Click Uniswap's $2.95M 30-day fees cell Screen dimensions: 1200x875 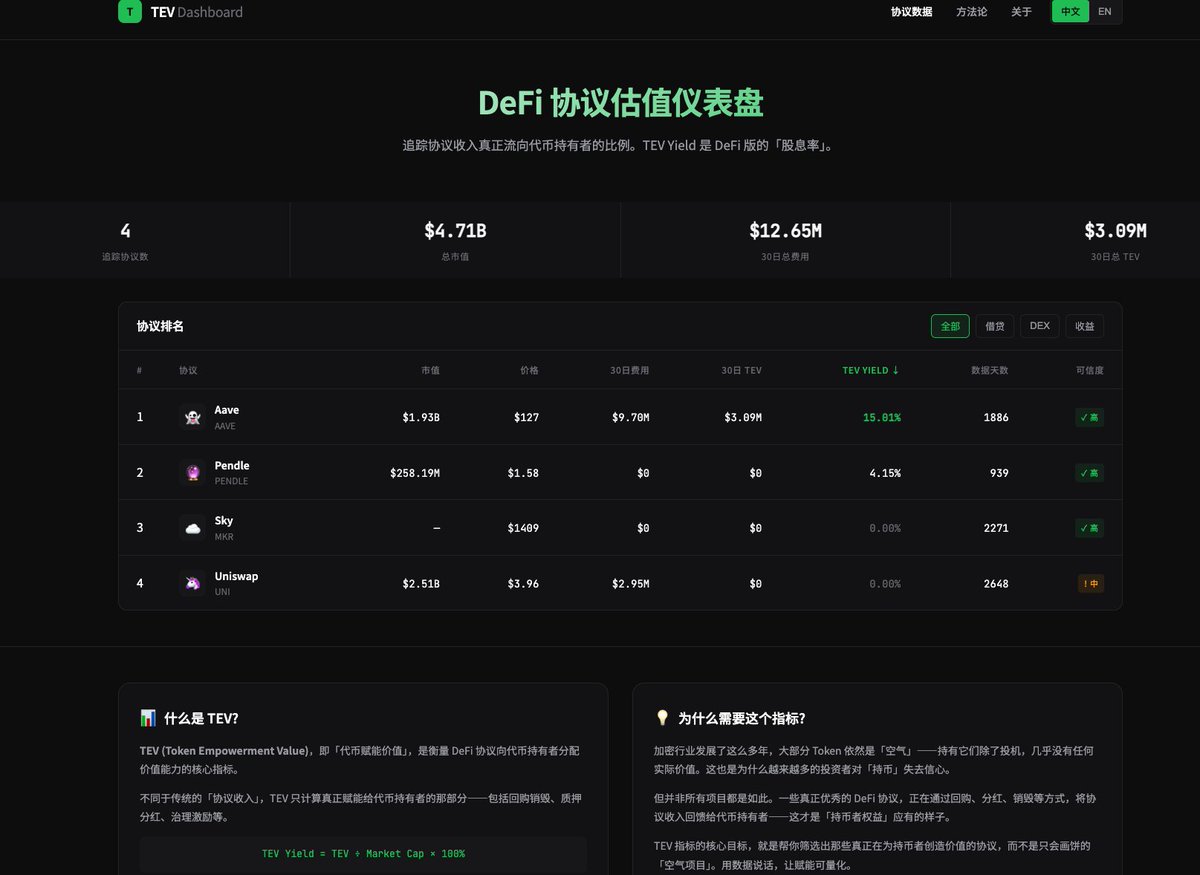tap(631, 584)
